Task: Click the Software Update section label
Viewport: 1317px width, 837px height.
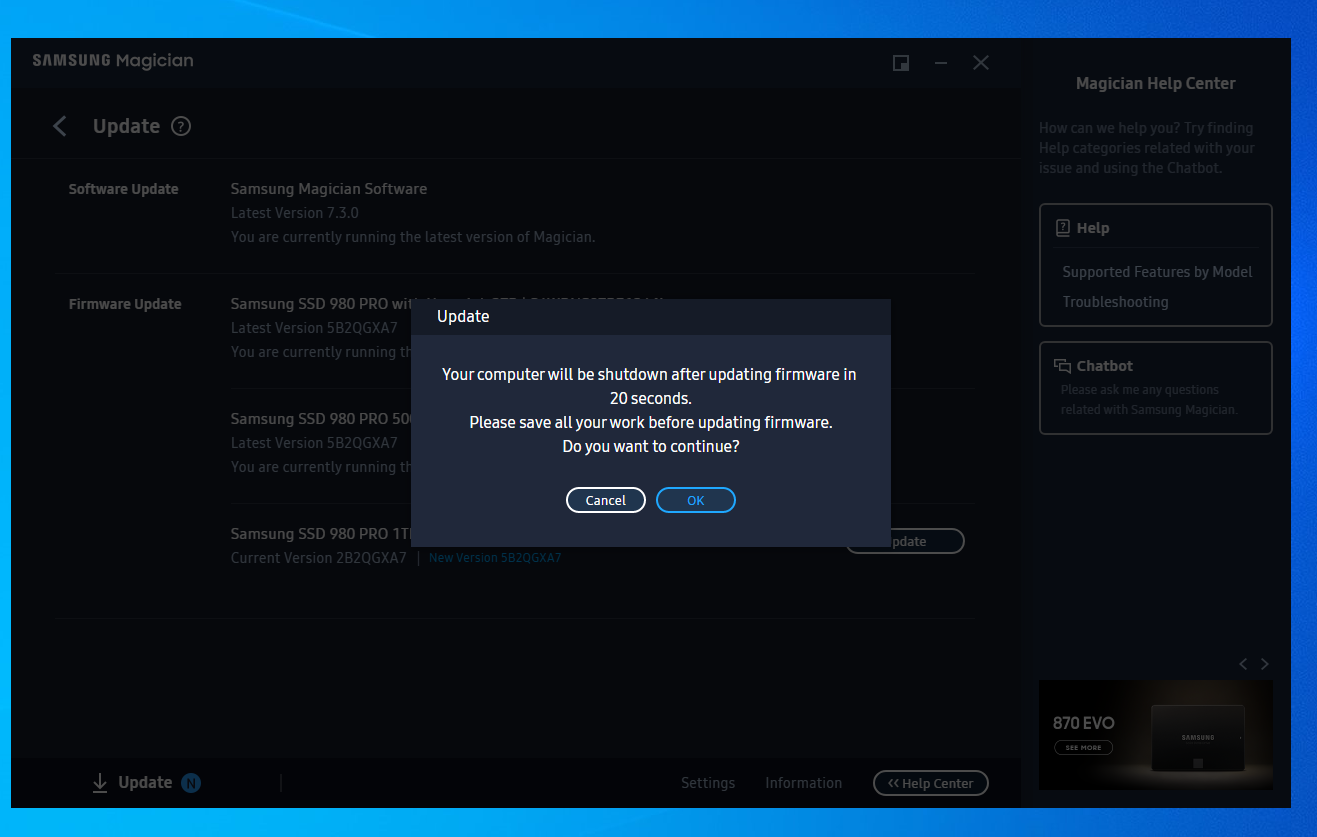Action: click(124, 189)
